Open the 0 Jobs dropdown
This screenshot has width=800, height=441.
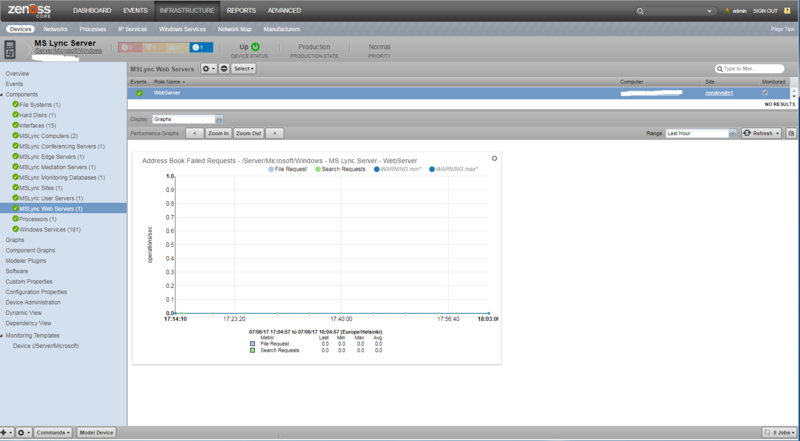pos(779,432)
